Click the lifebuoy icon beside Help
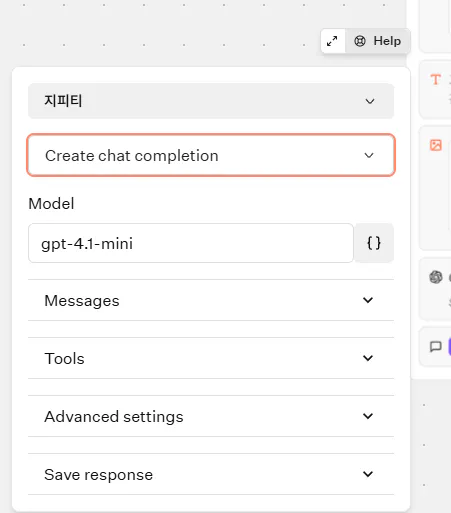Screen dimensions: 451x513 360,41
